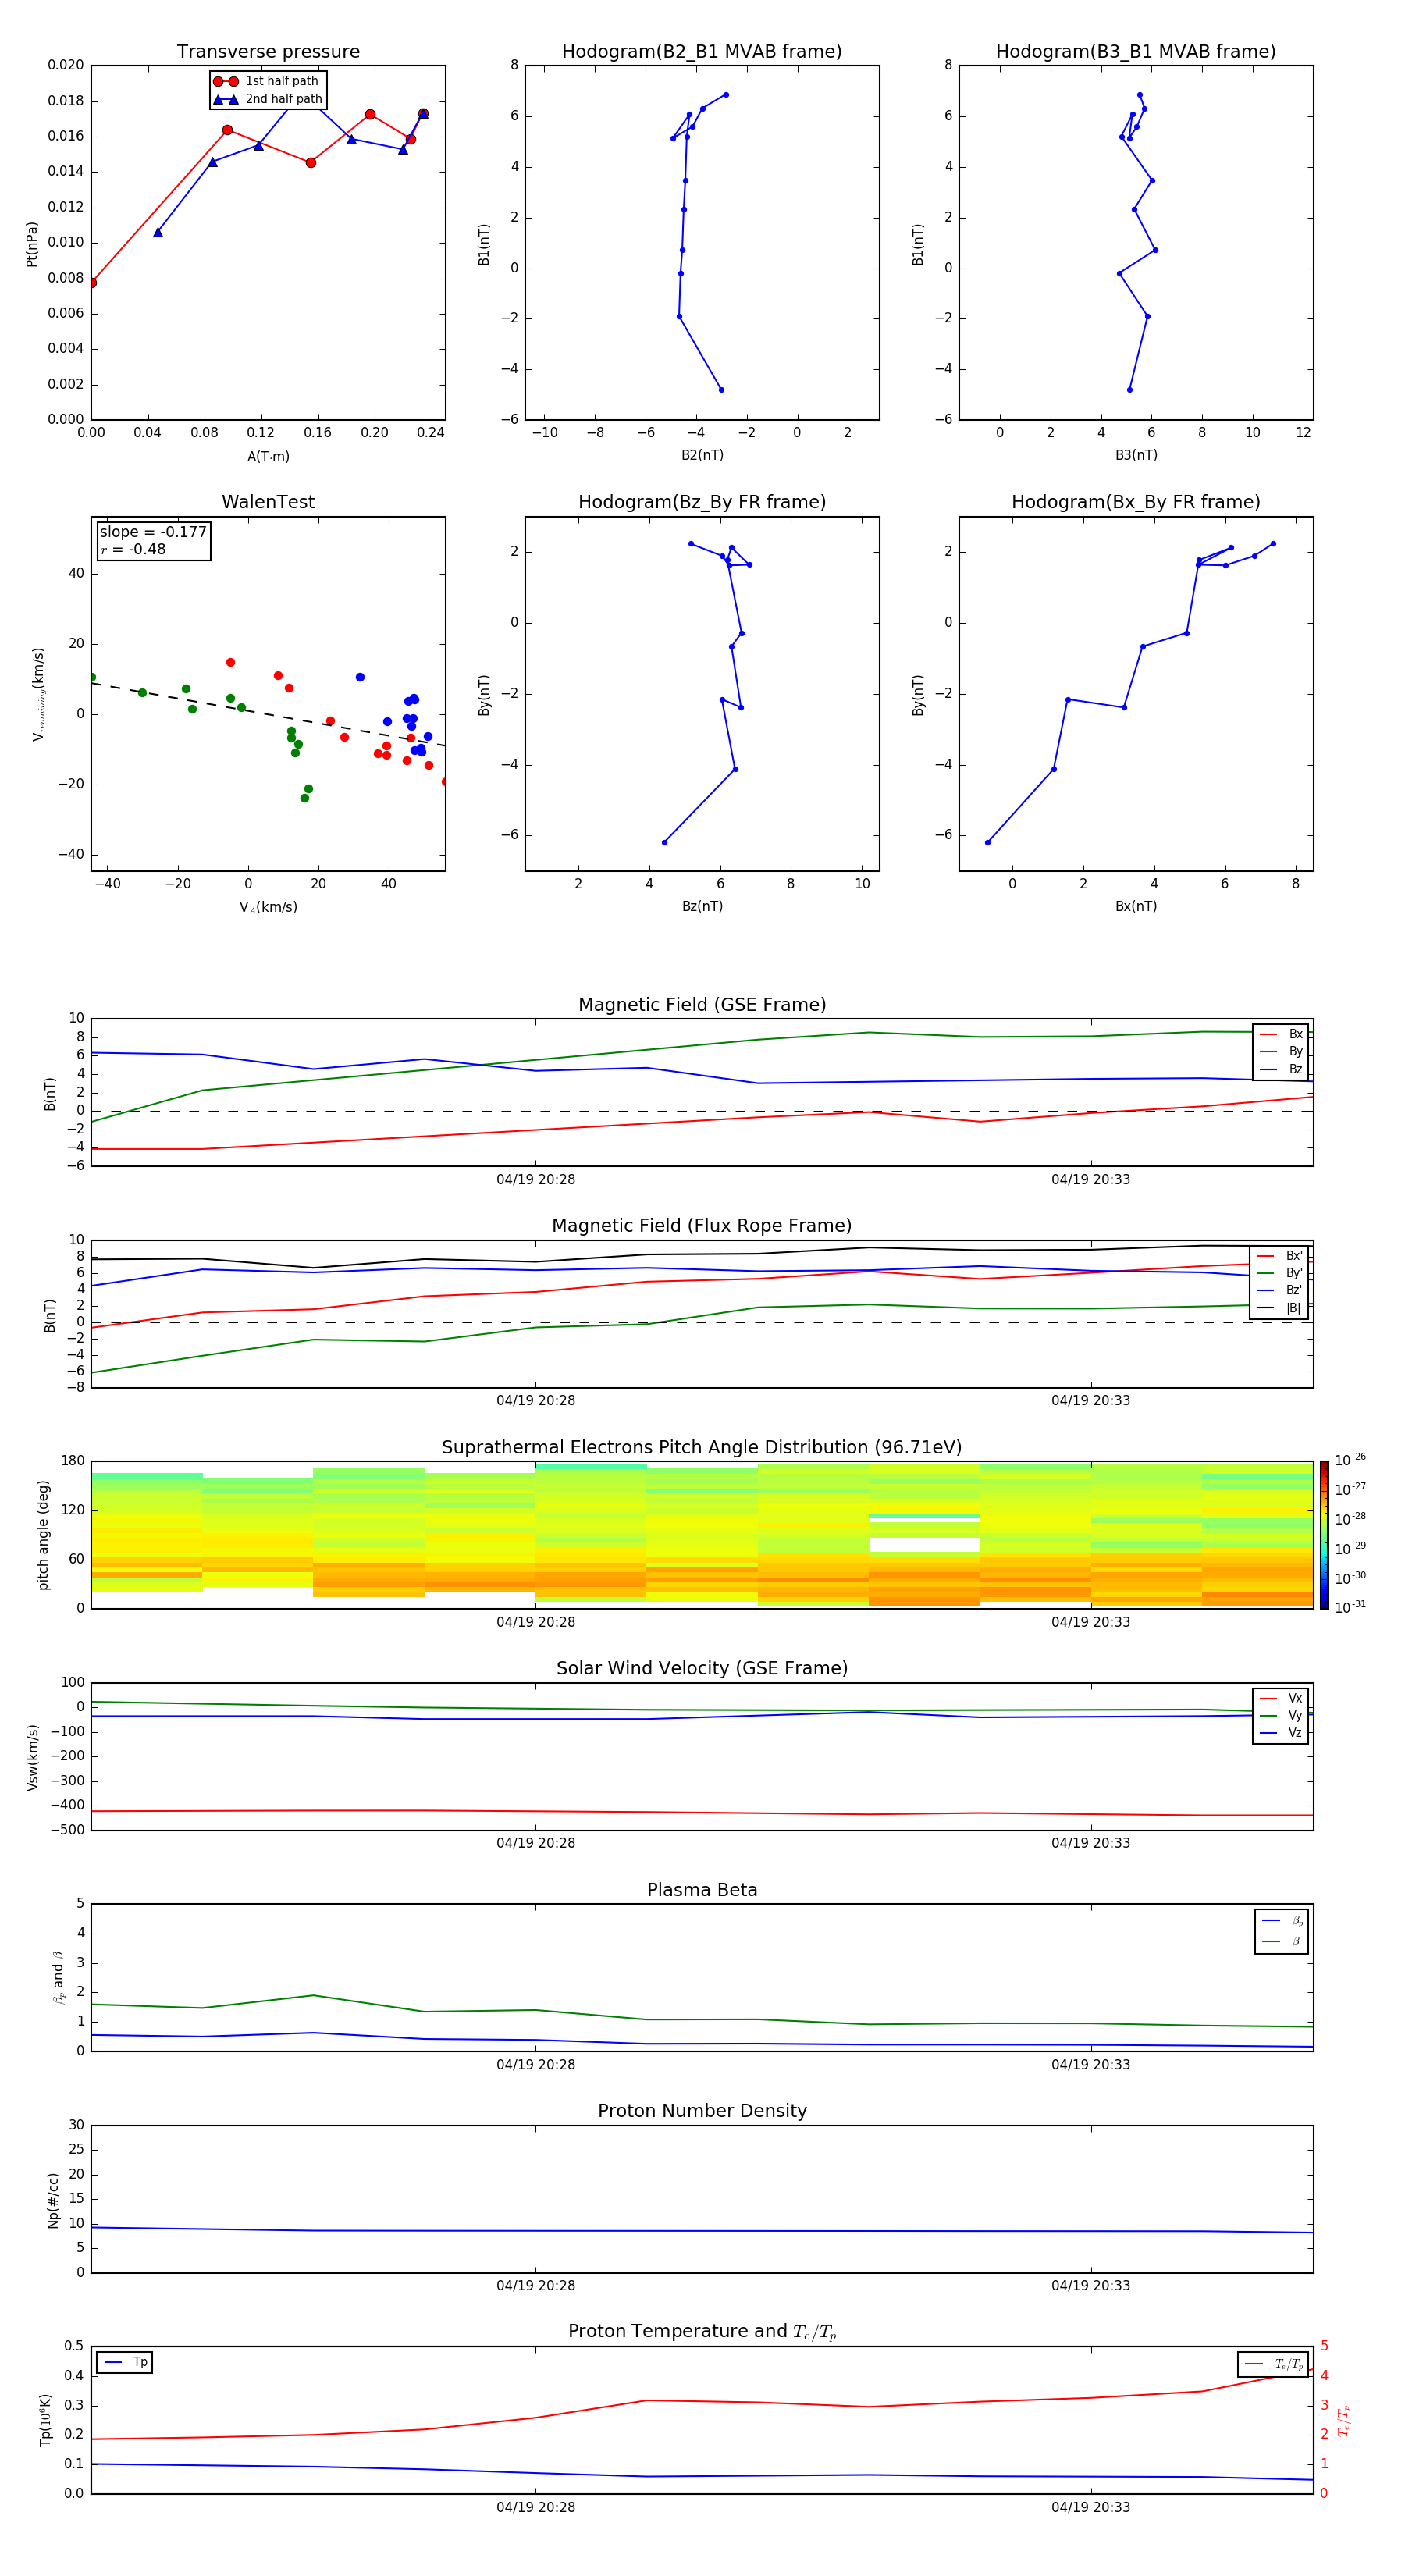Screen dimensions: 1405x2576
Task: Click the 'Hodogram(Bx_By FR frame)' title
Action: (x=1136, y=502)
